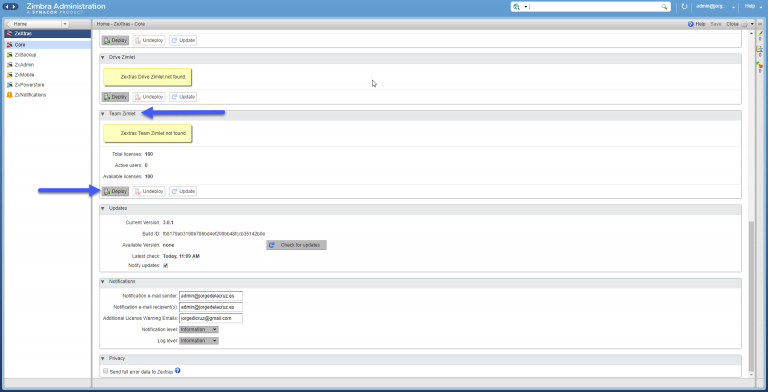
Task: Click the refresh icon in top bar
Action: [684, 7]
